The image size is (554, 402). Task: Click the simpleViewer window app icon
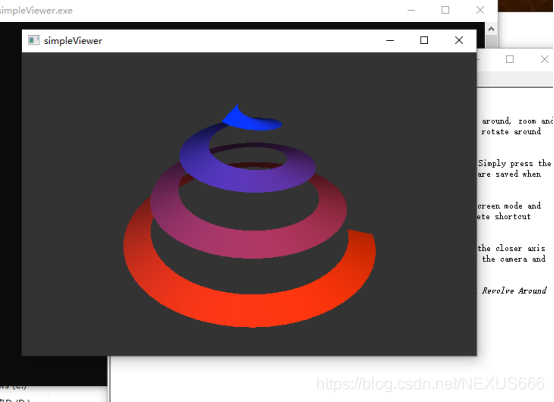tap(34, 40)
